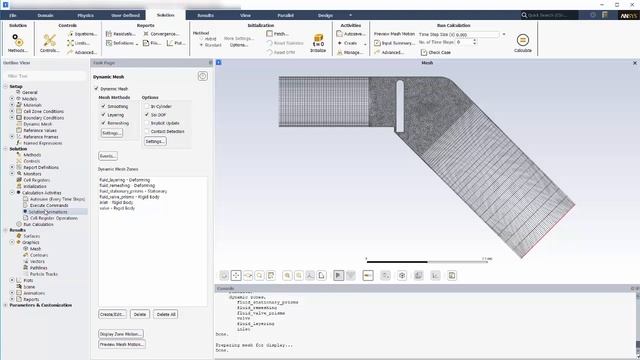This screenshot has width=640, height=360.
Task: Click the zoom in magnifier icon
Action: [287, 276]
